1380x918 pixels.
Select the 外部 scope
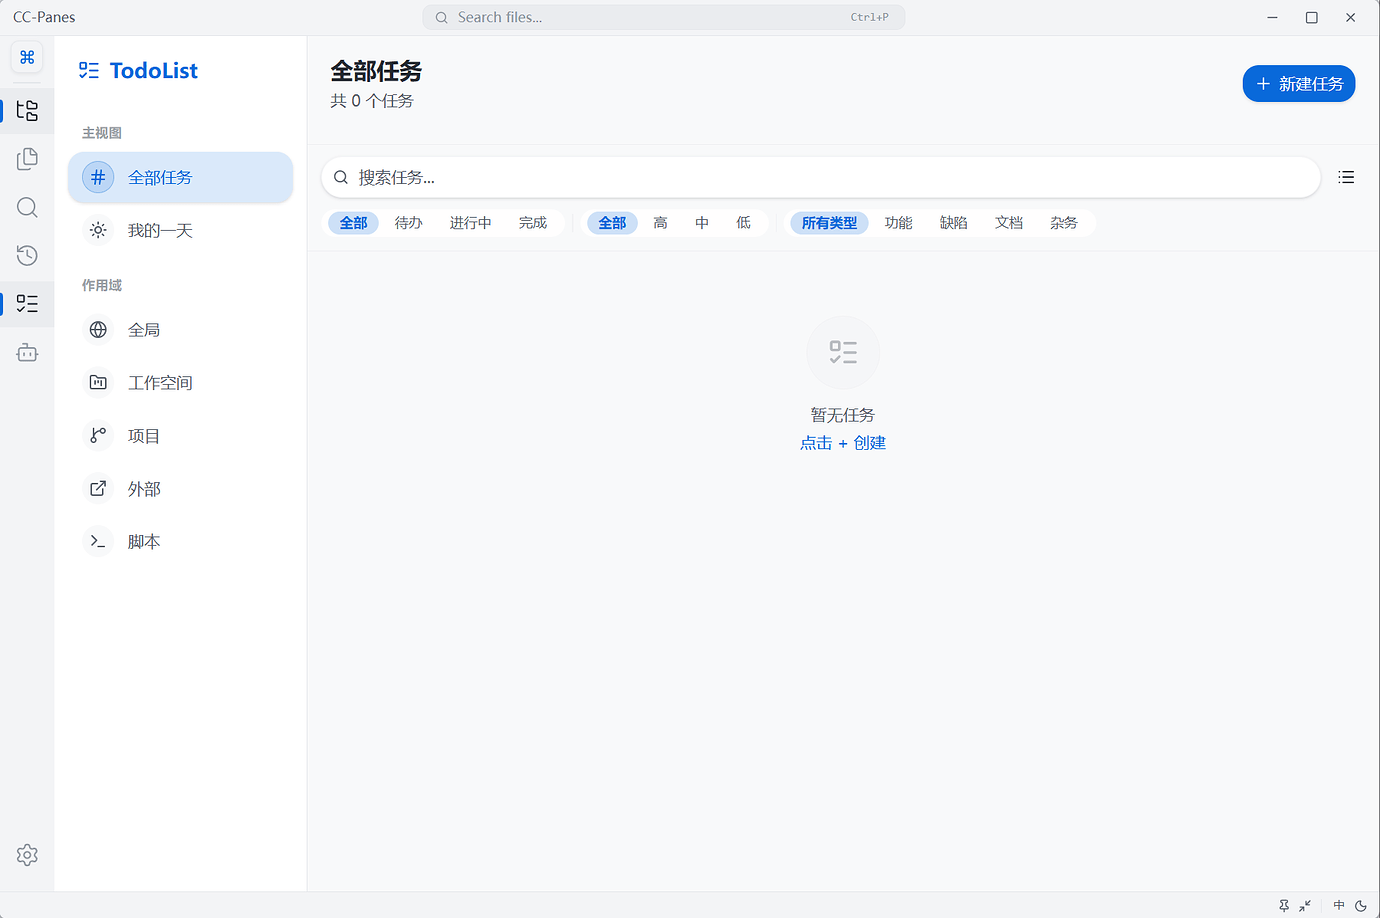(180, 489)
